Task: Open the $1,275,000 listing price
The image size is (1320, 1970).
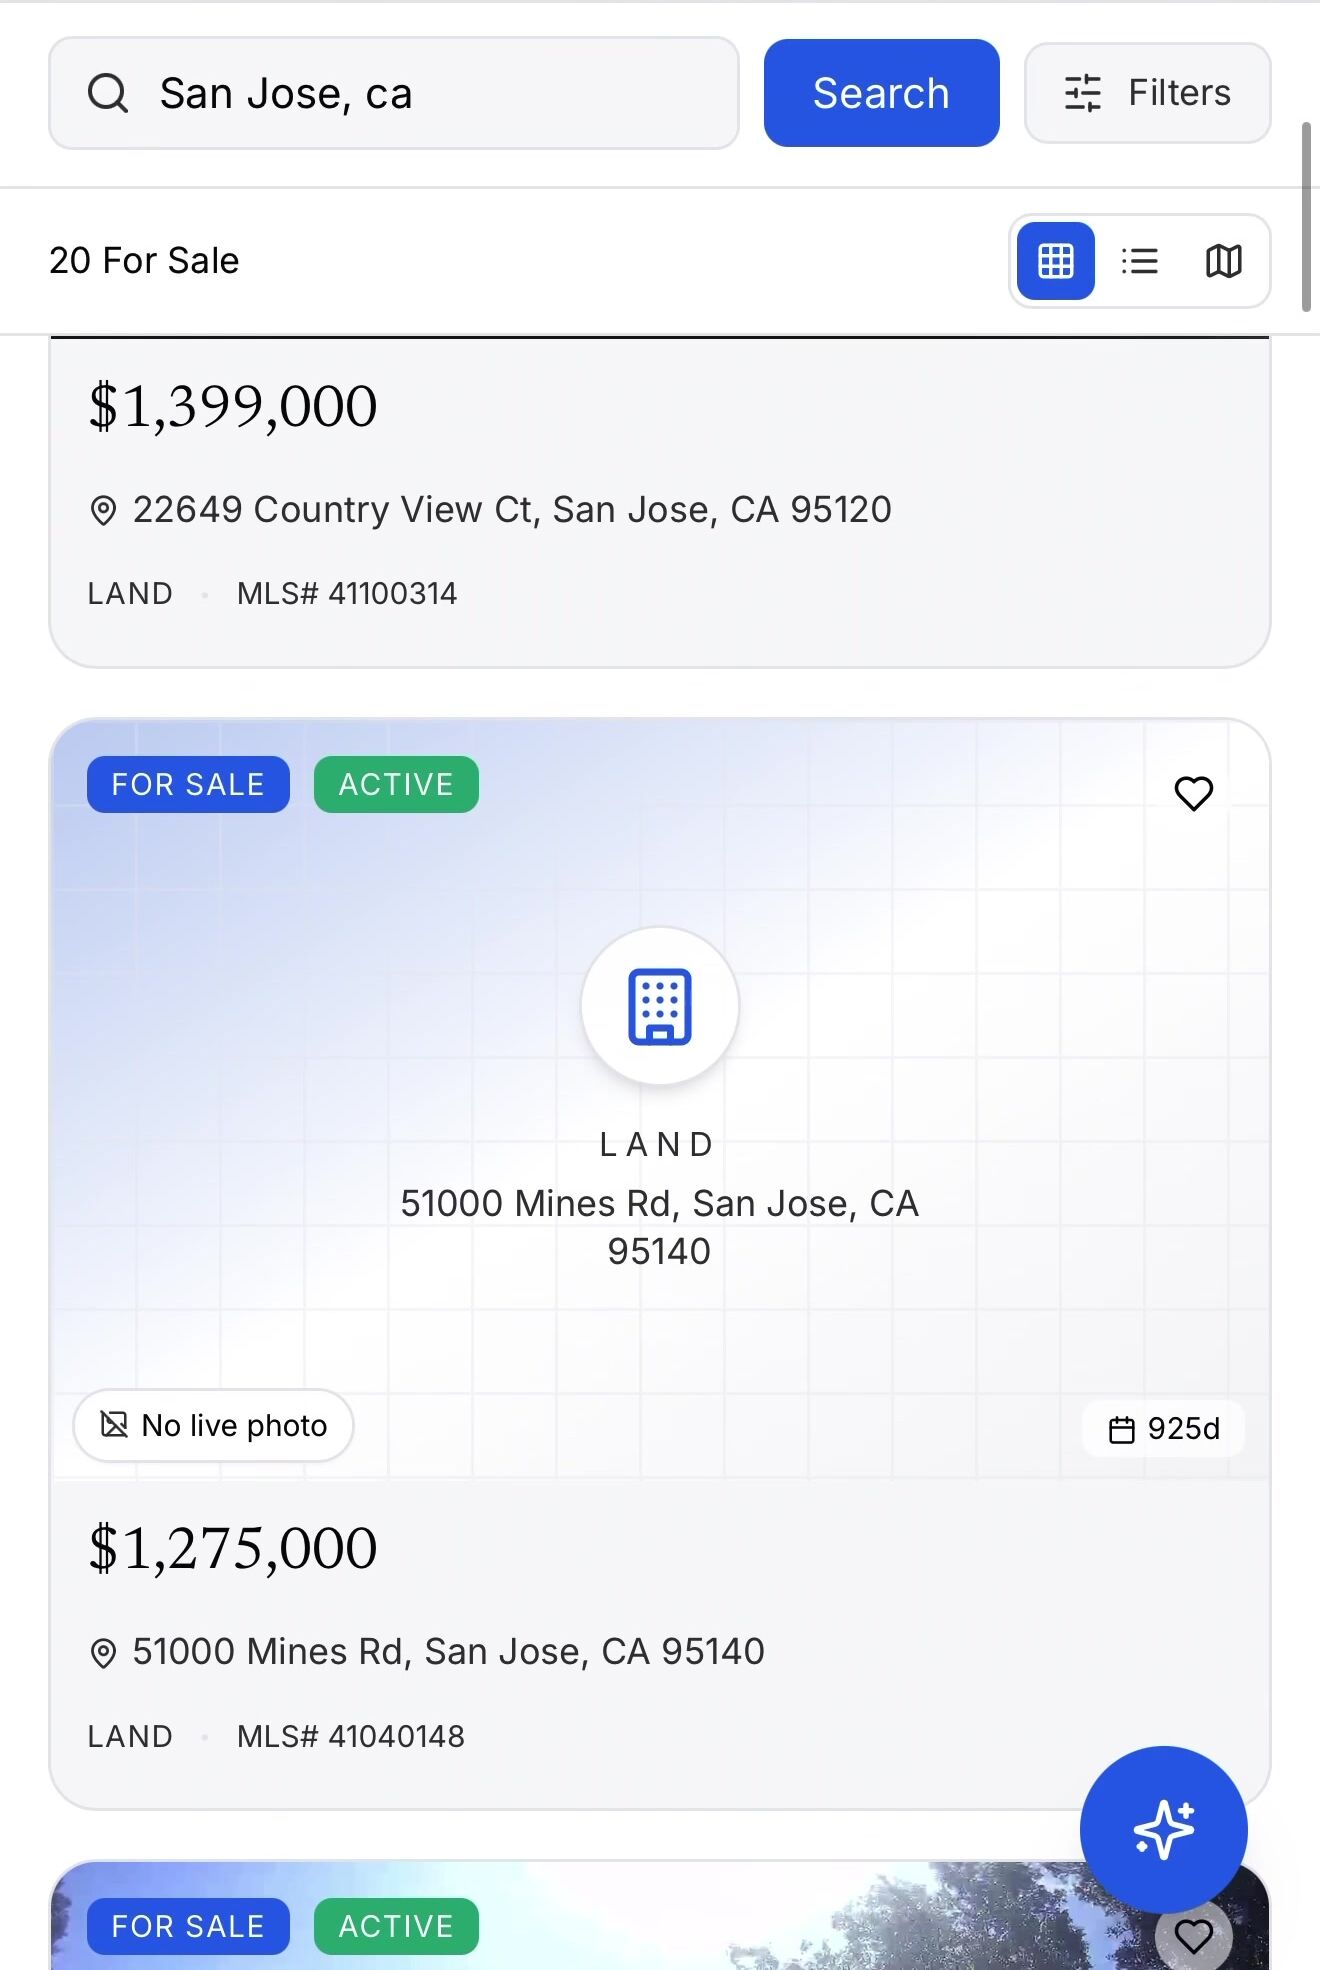Action: tap(233, 1548)
